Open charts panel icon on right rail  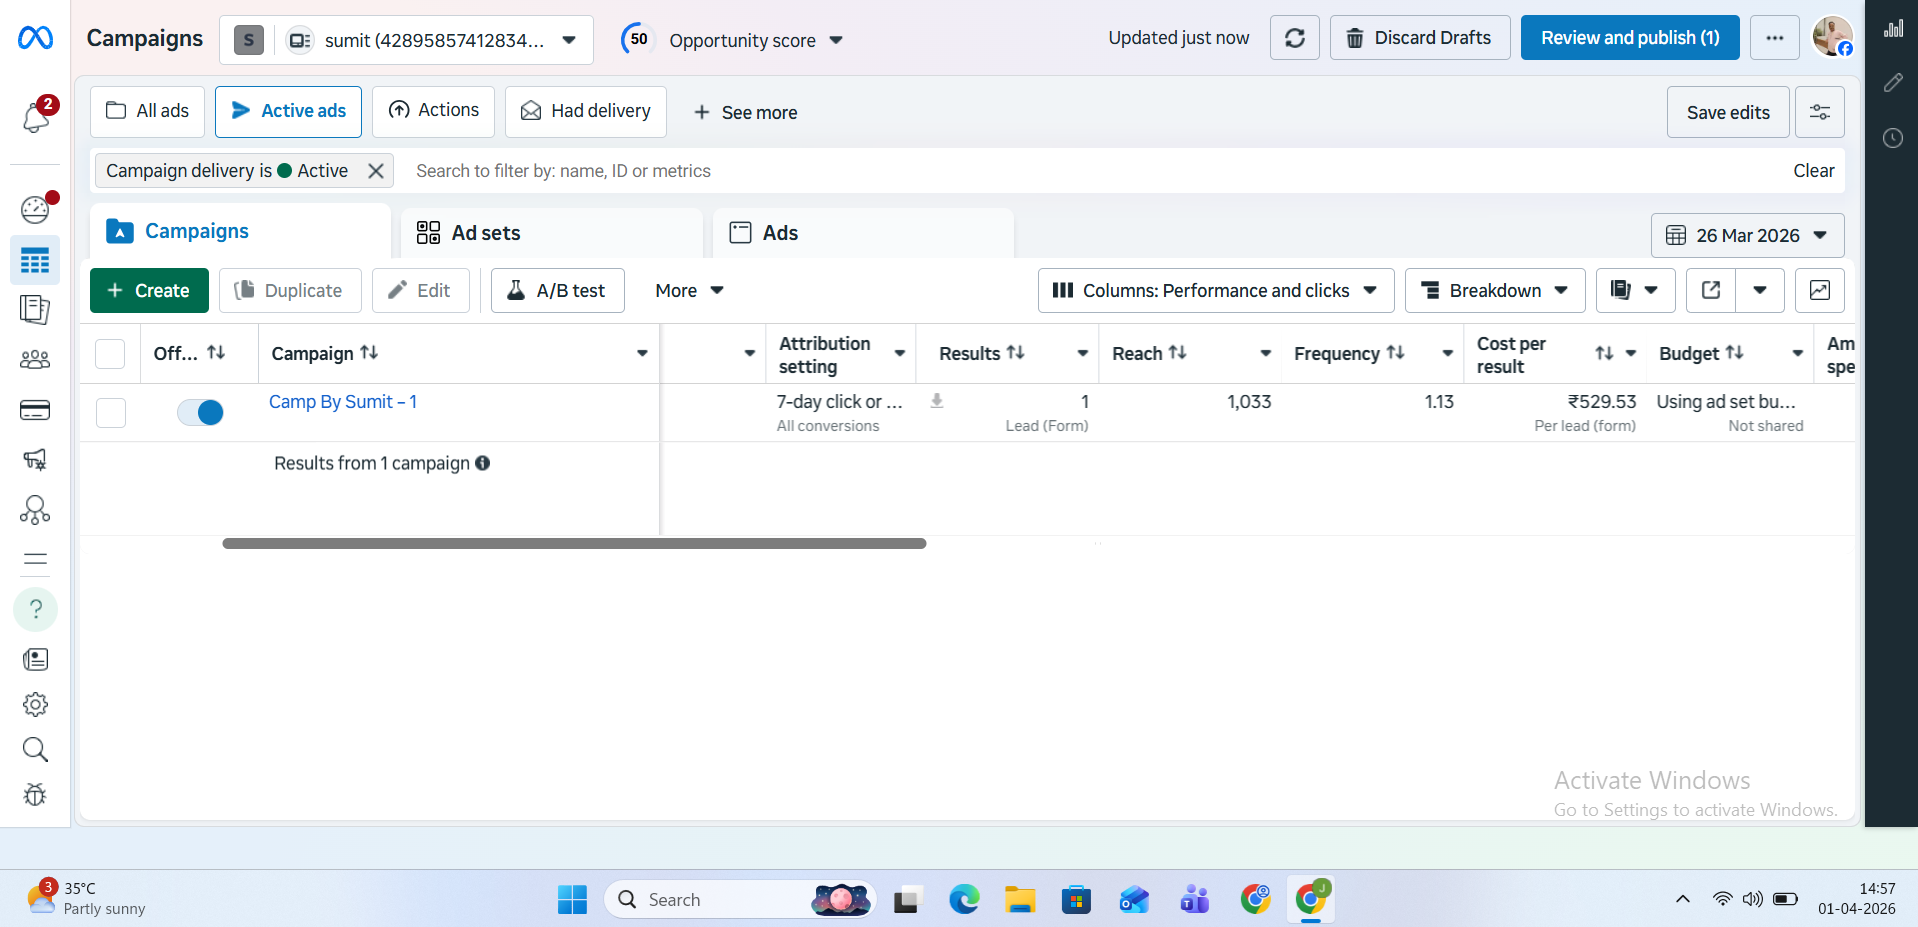(x=1893, y=28)
